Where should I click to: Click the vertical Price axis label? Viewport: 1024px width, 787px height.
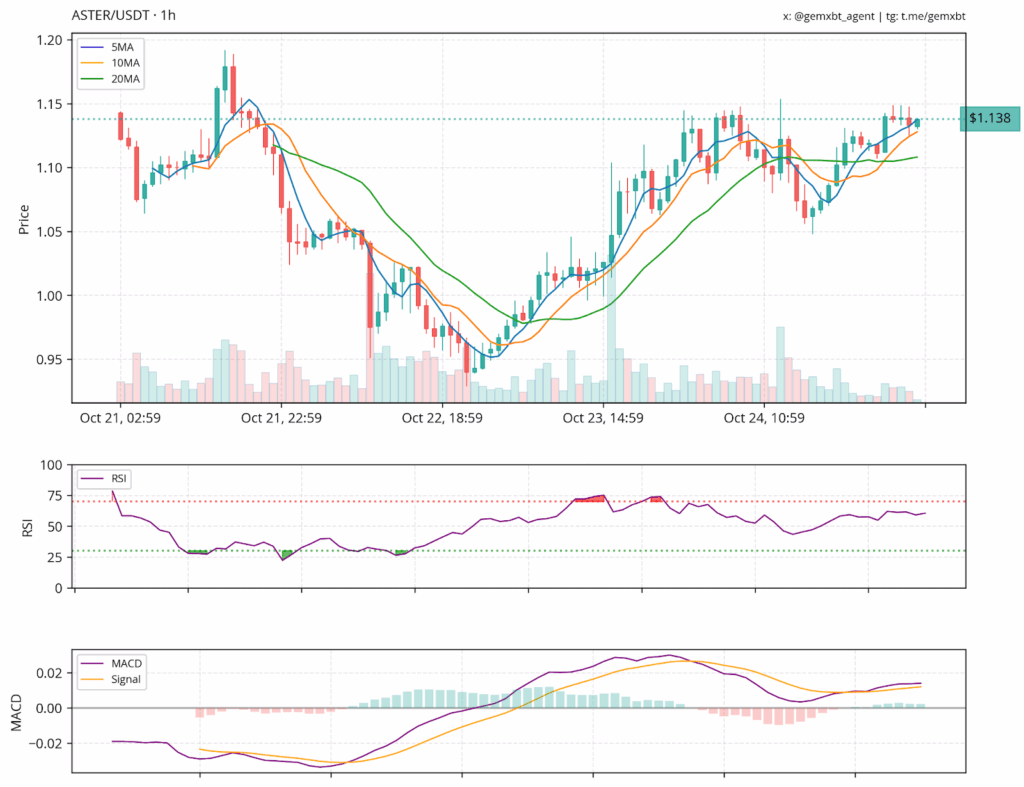[x=24, y=219]
